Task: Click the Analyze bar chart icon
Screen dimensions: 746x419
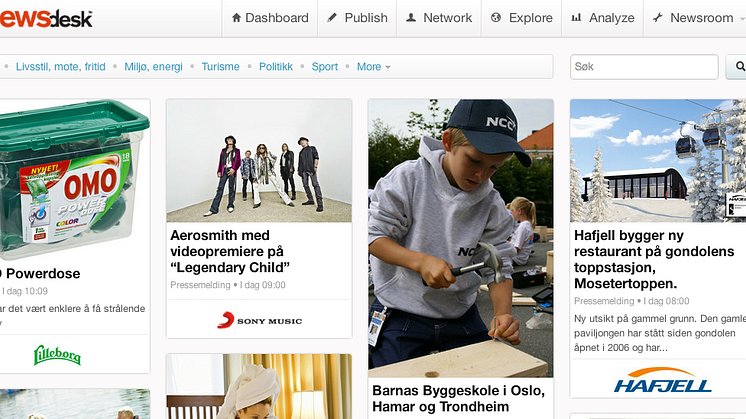Action: 576,18
